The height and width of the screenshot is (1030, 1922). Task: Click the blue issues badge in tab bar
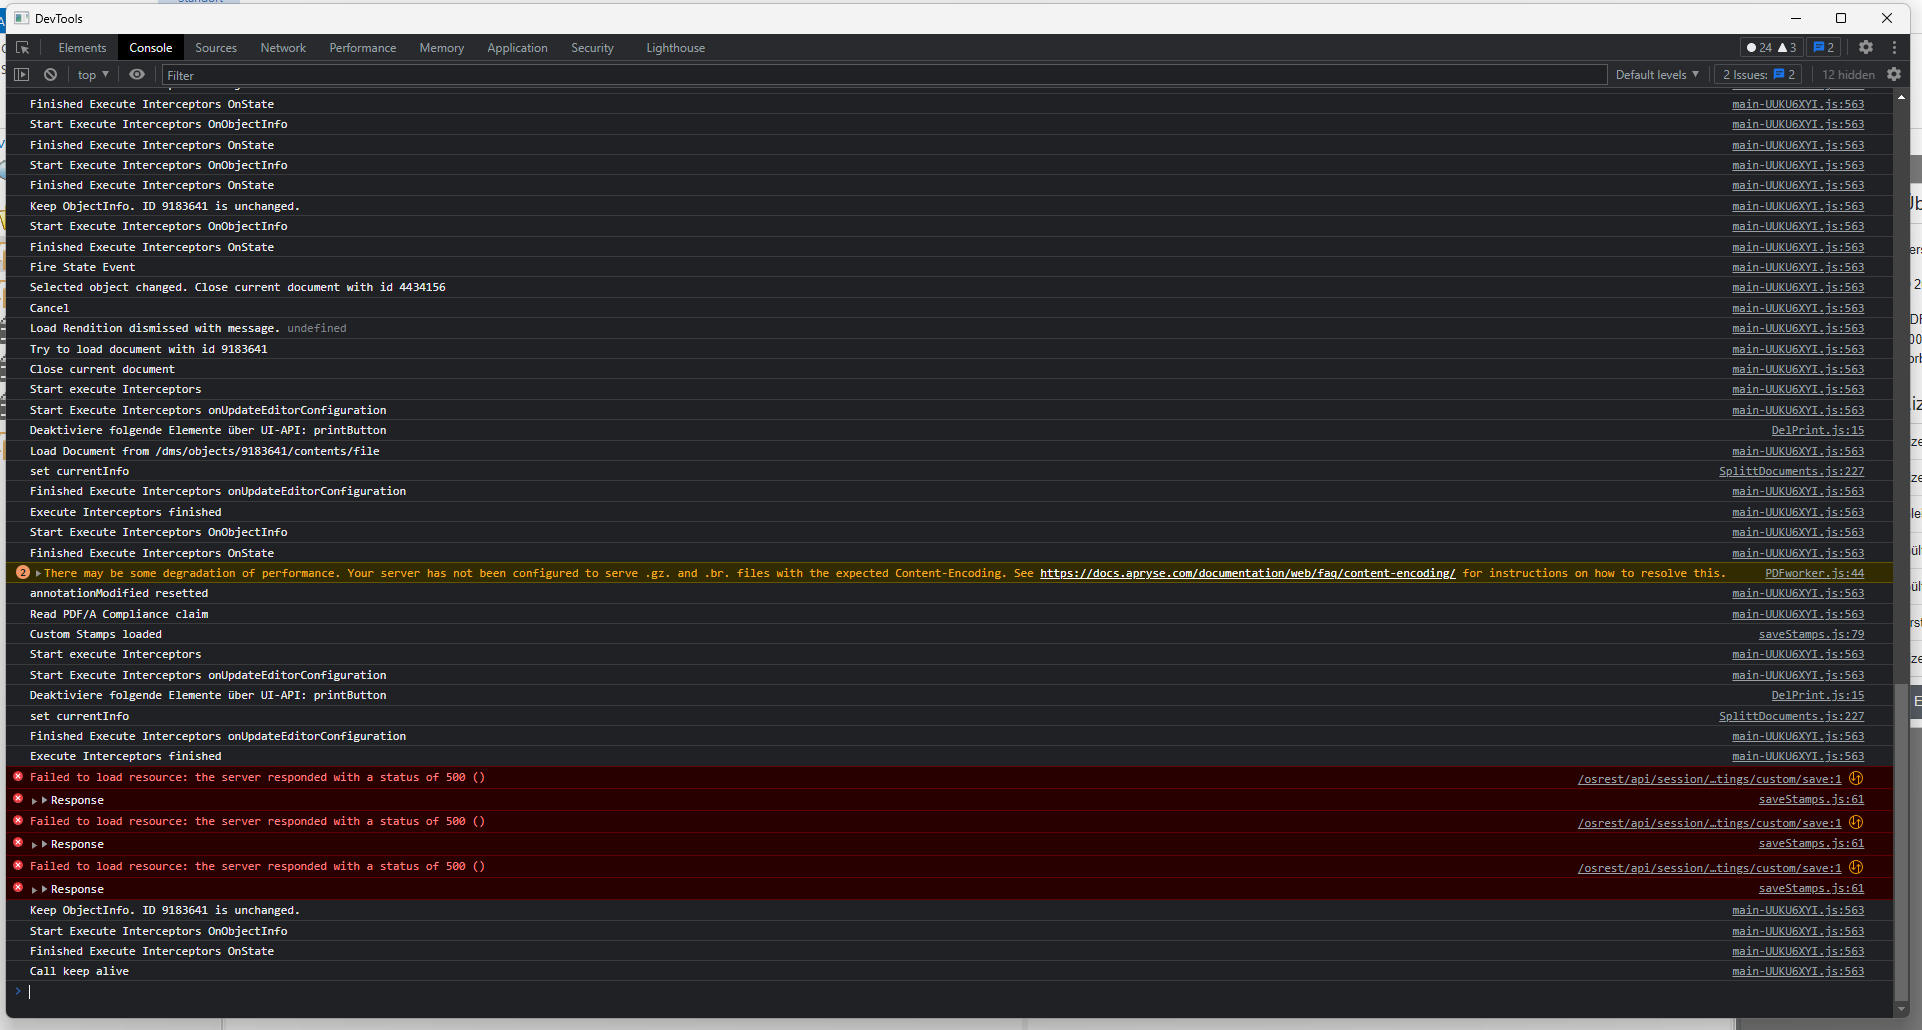[1824, 47]
